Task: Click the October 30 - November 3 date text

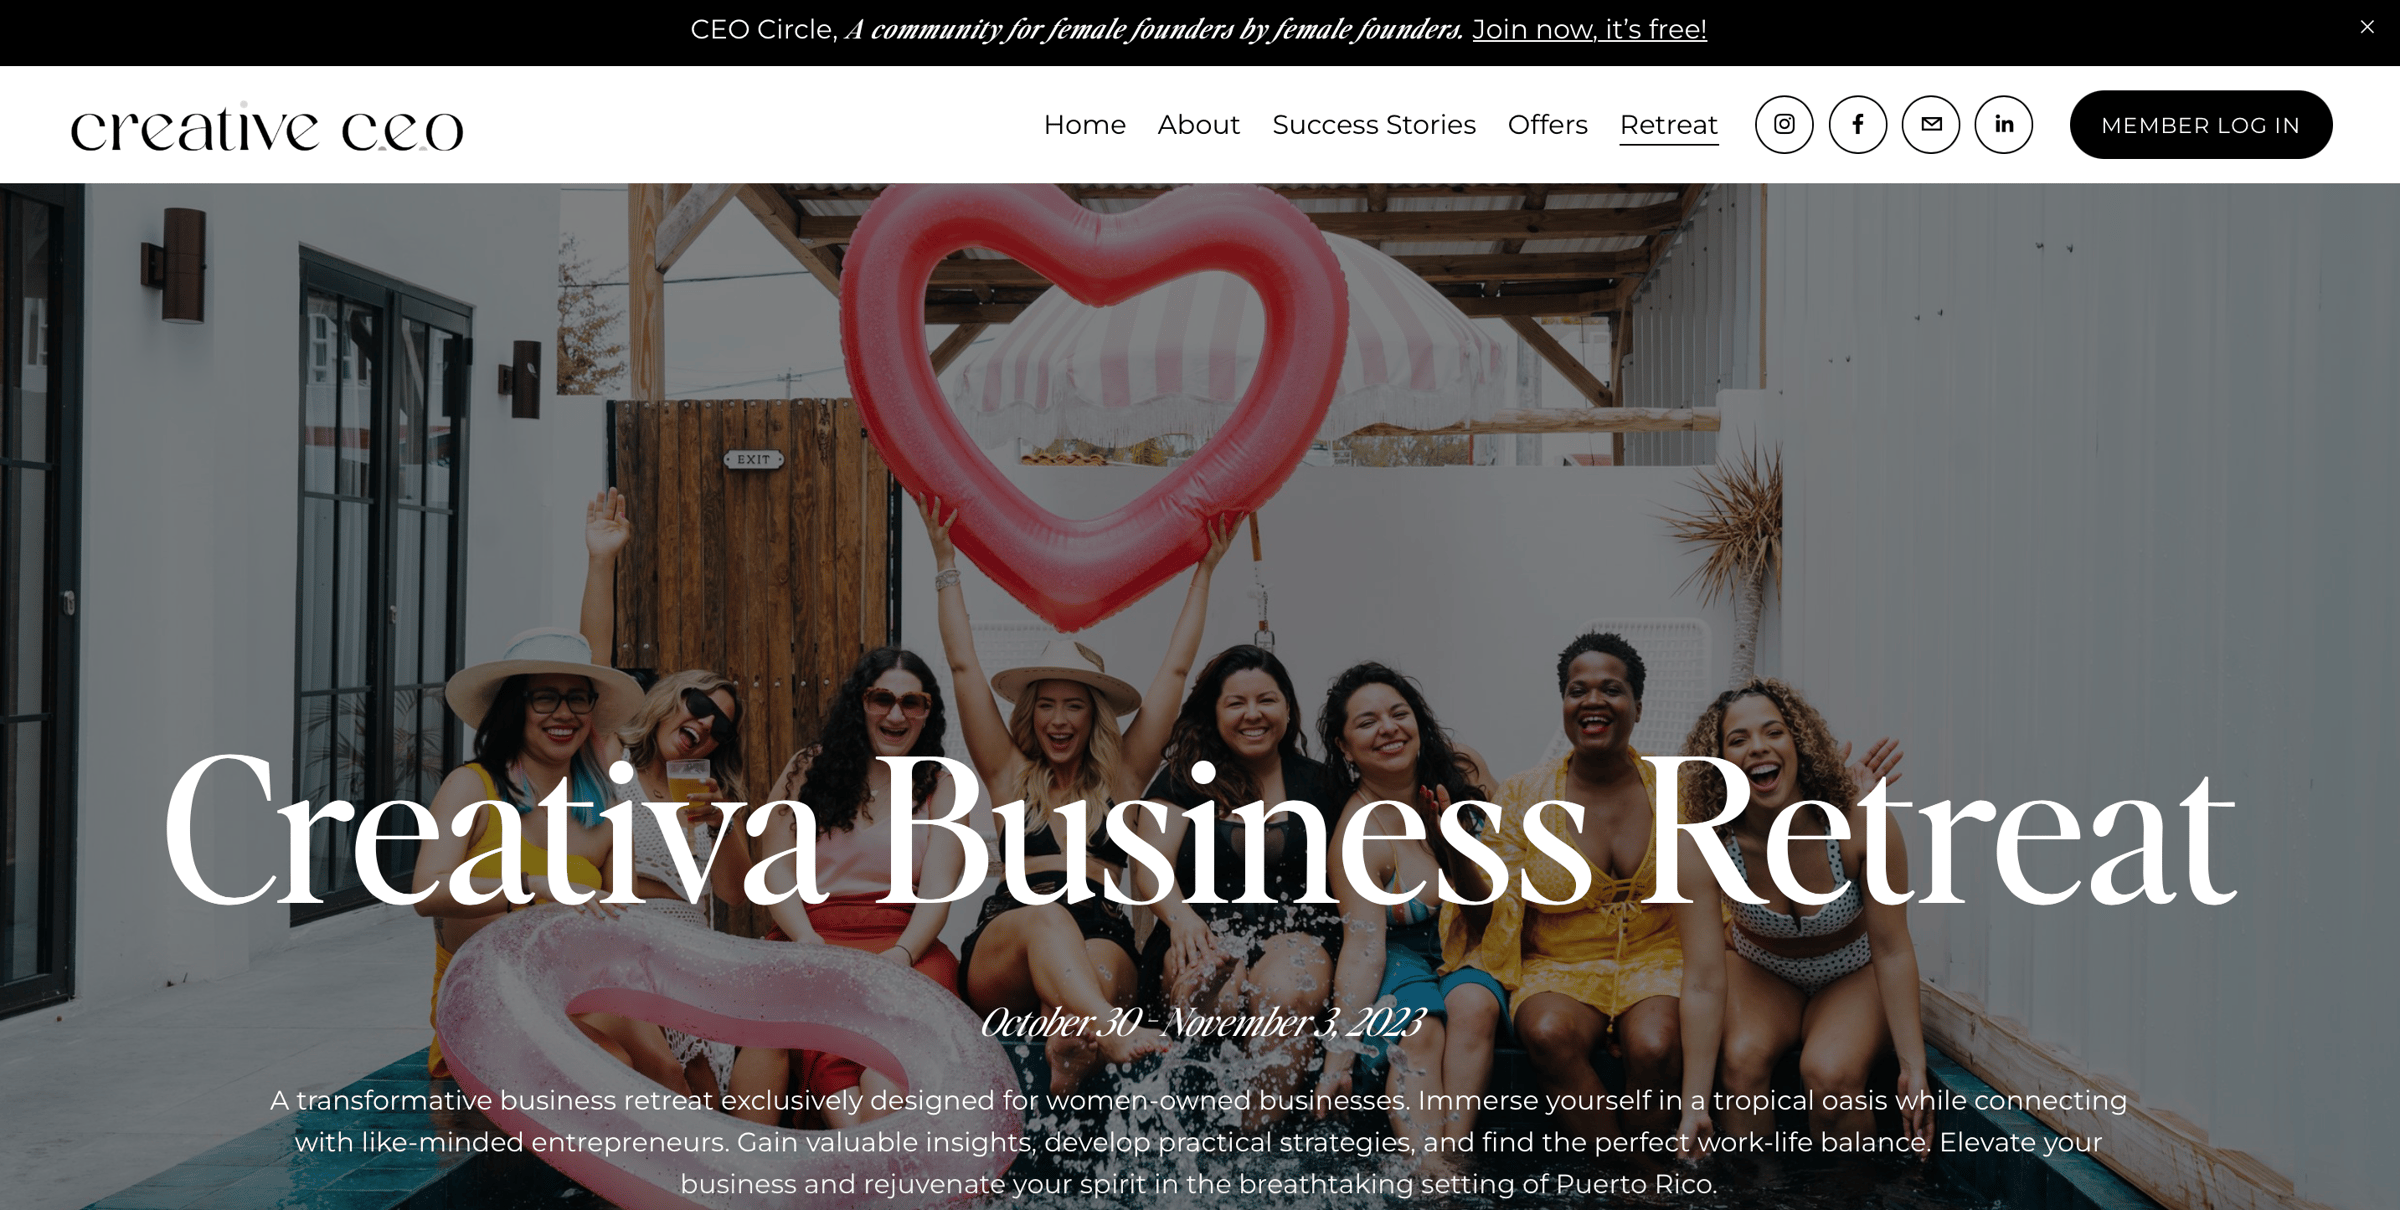Action: 1201,1022
